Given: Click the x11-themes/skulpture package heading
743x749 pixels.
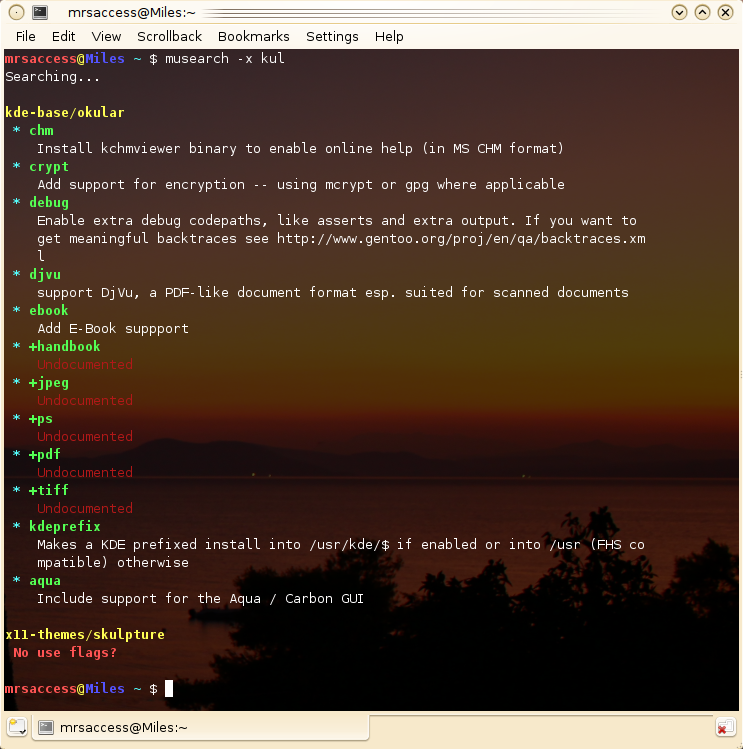Looking at the screenshot, I should pos(85,635).
